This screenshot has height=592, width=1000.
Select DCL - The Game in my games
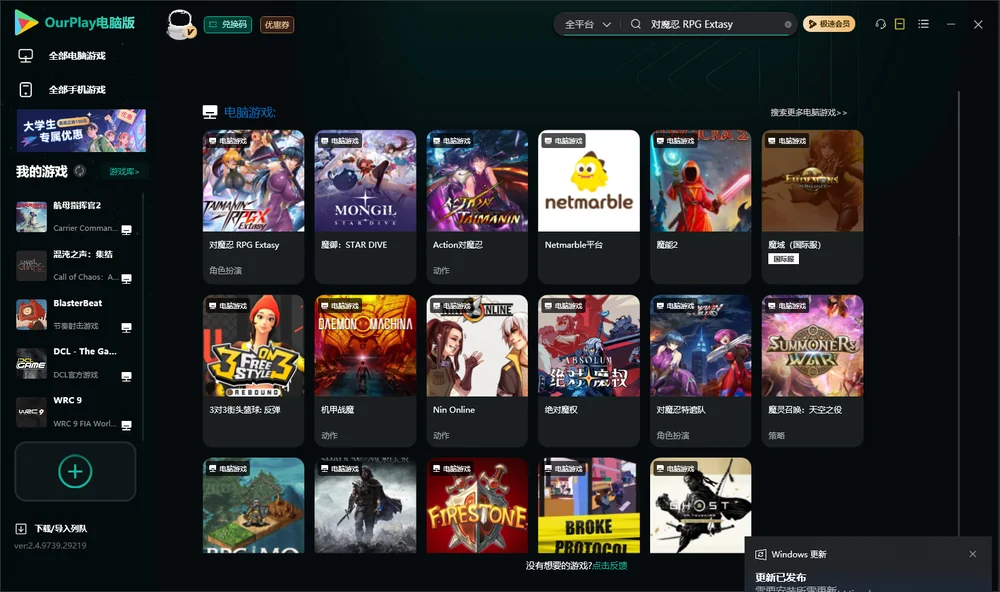(75, 363)
